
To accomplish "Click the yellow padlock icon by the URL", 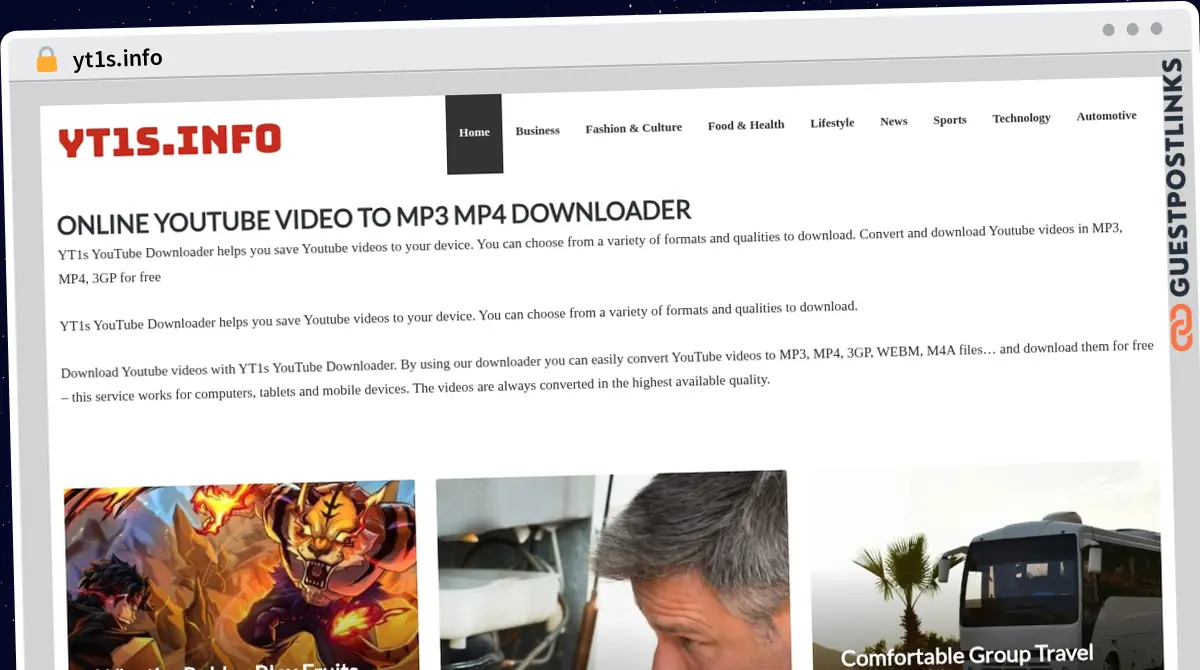I will [46, 60].
